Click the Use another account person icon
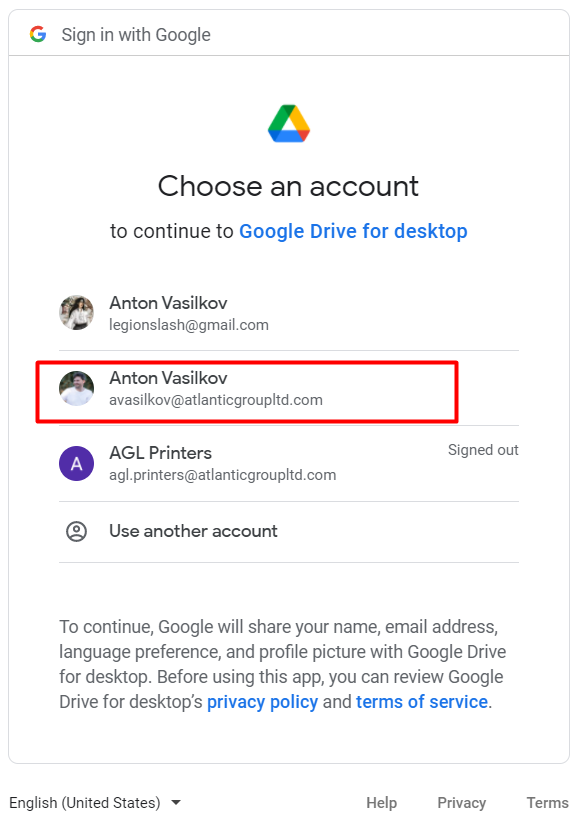The width and height of the screenshot is (575, 827). pyautogui.click(x=76, y=532)
